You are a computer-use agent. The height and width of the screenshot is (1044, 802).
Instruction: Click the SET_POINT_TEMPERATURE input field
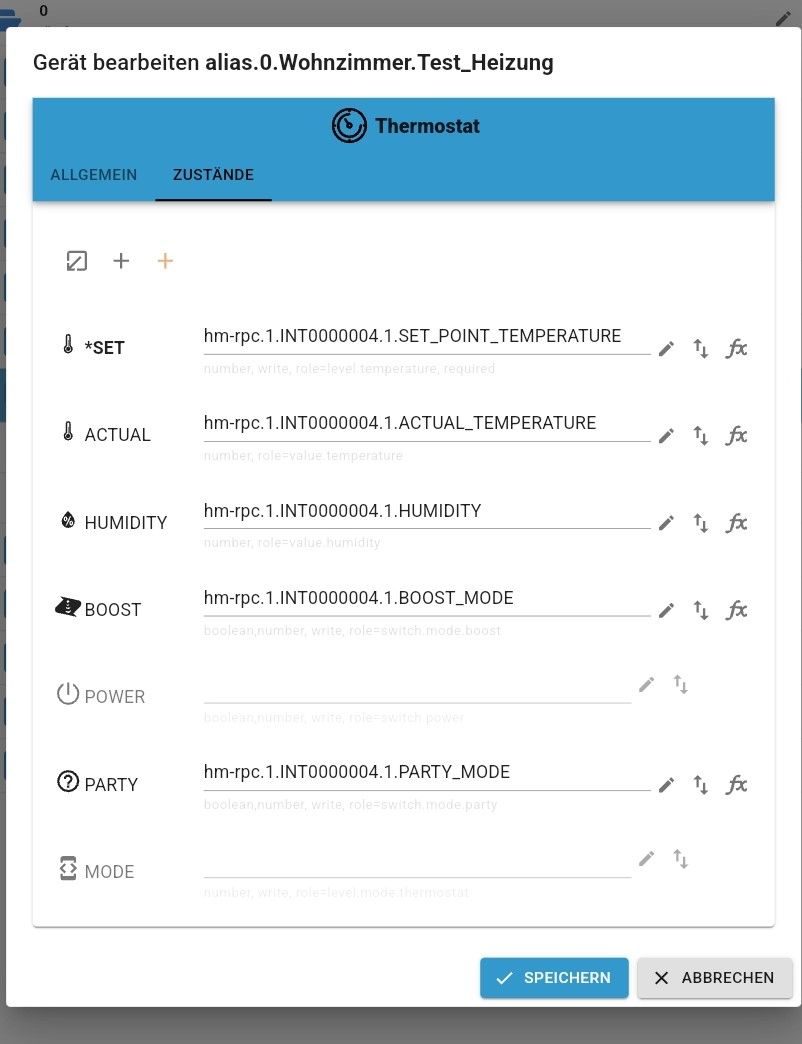[426, 337]
